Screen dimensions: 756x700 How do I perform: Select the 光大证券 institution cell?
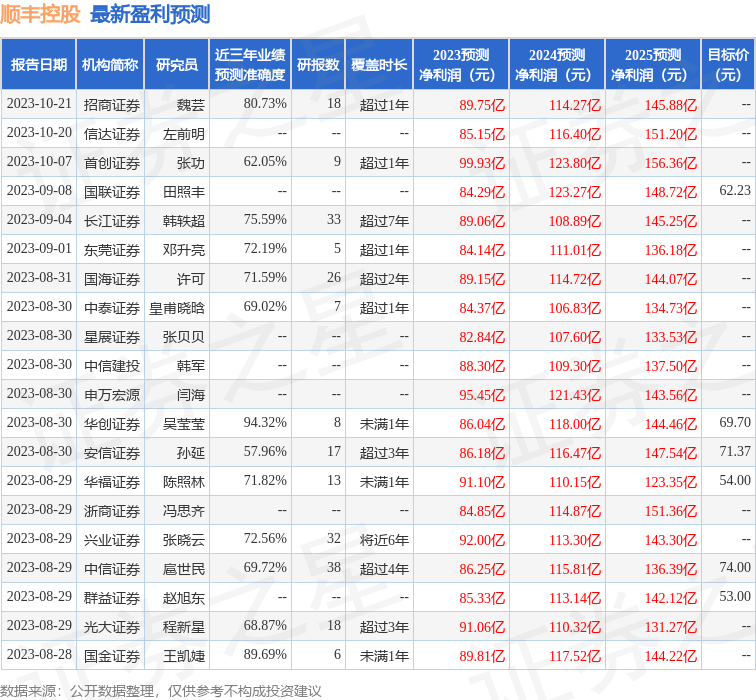pyautogui.click(x=112, y=627)
